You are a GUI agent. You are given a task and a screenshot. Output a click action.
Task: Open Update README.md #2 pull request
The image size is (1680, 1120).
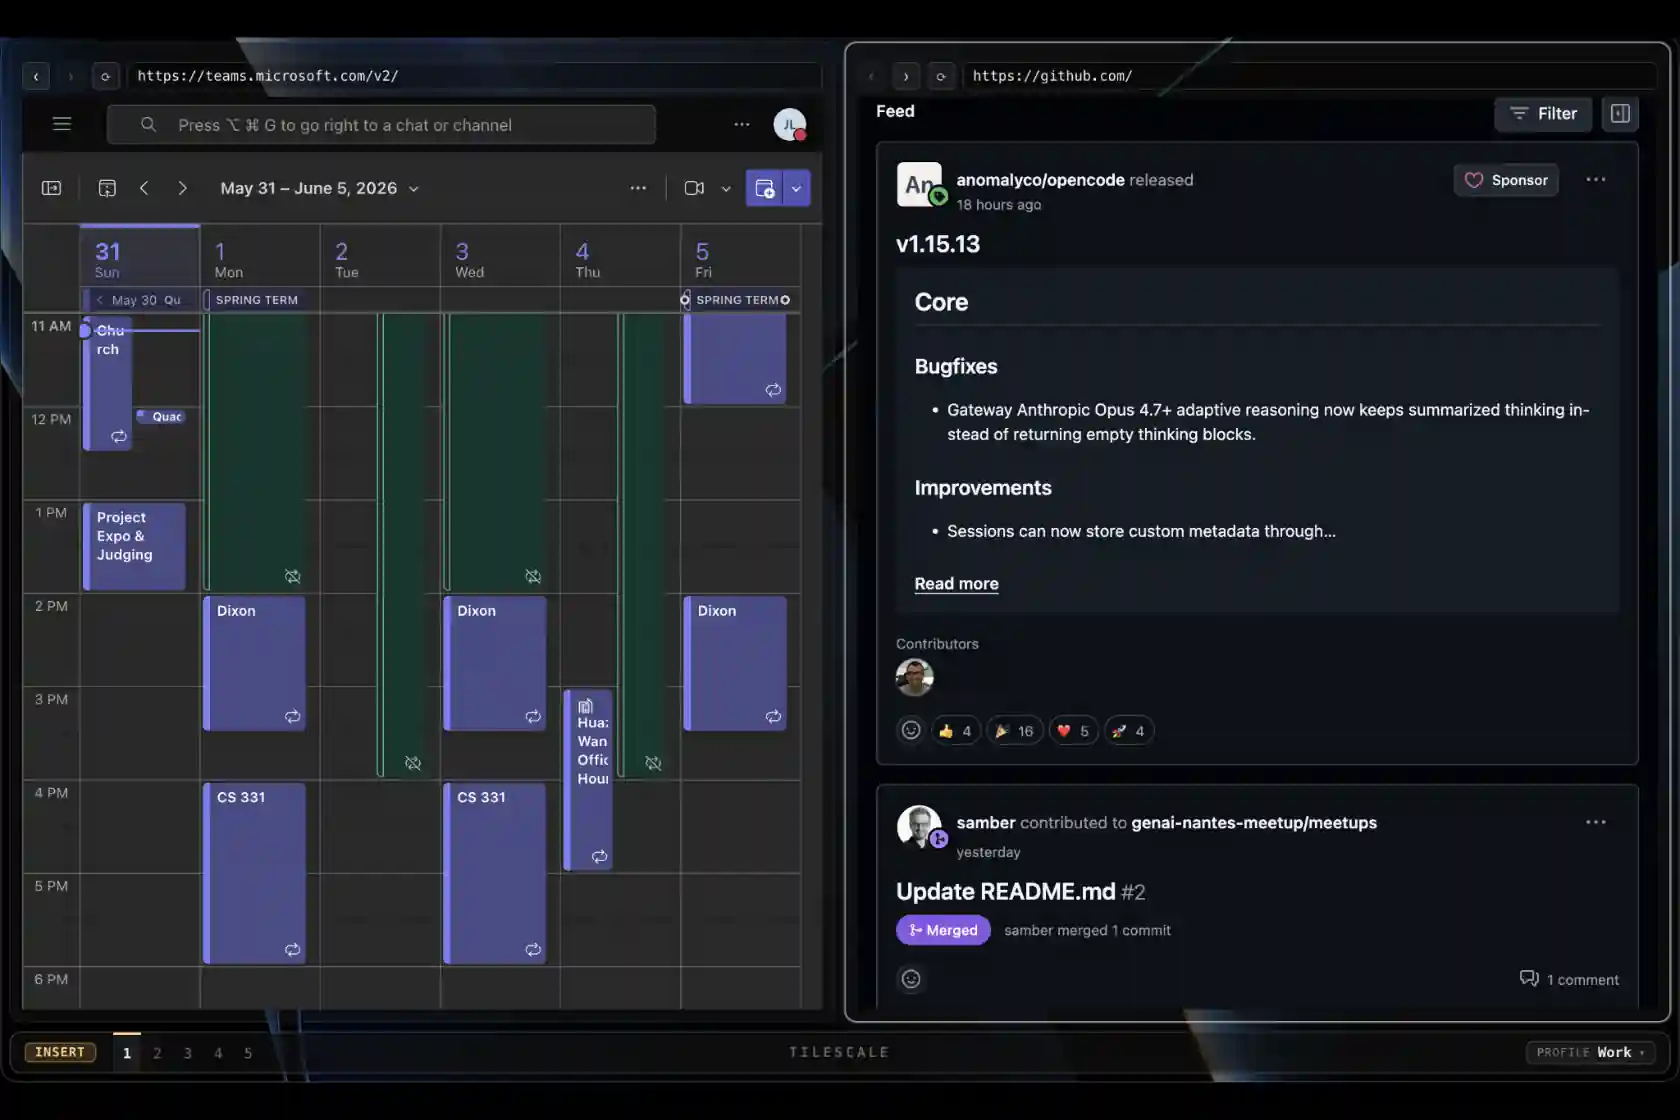click(x=1020, y=892)
